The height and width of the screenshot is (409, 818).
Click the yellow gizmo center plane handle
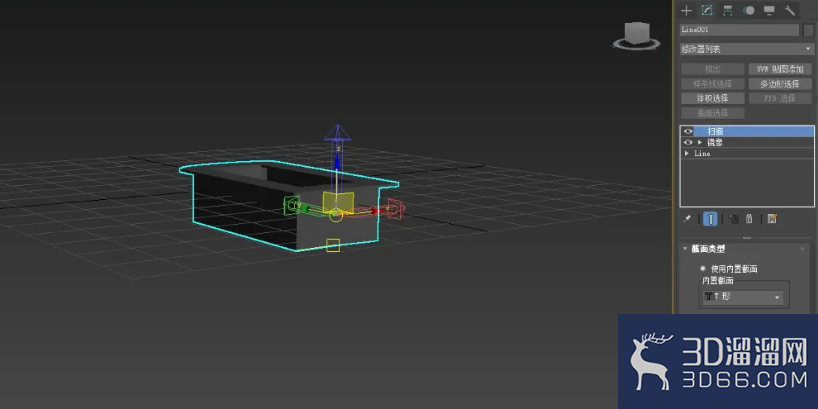pos(338,202)
